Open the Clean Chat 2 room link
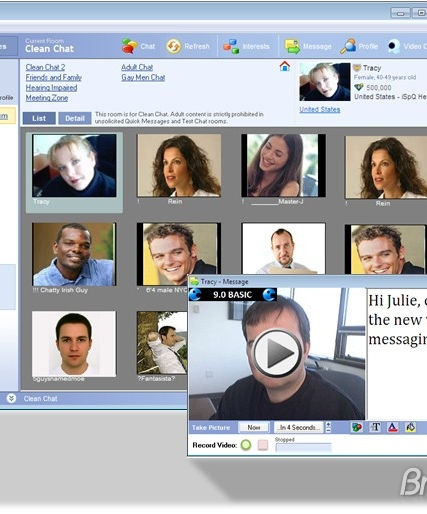The height and width of the screenshot is (514, 427). (x=45, y=67)
